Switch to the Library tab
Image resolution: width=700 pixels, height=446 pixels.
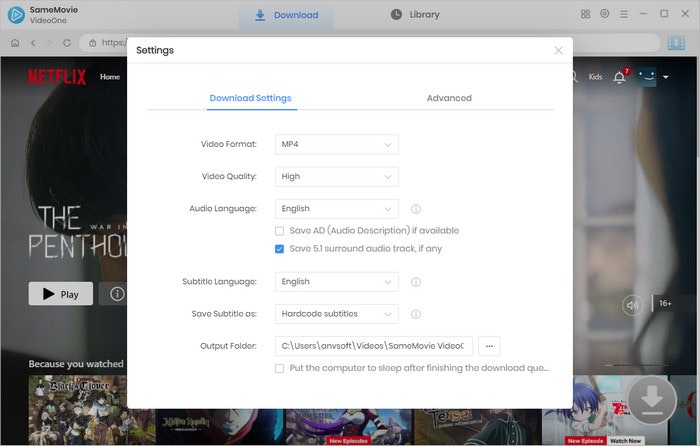415,15
